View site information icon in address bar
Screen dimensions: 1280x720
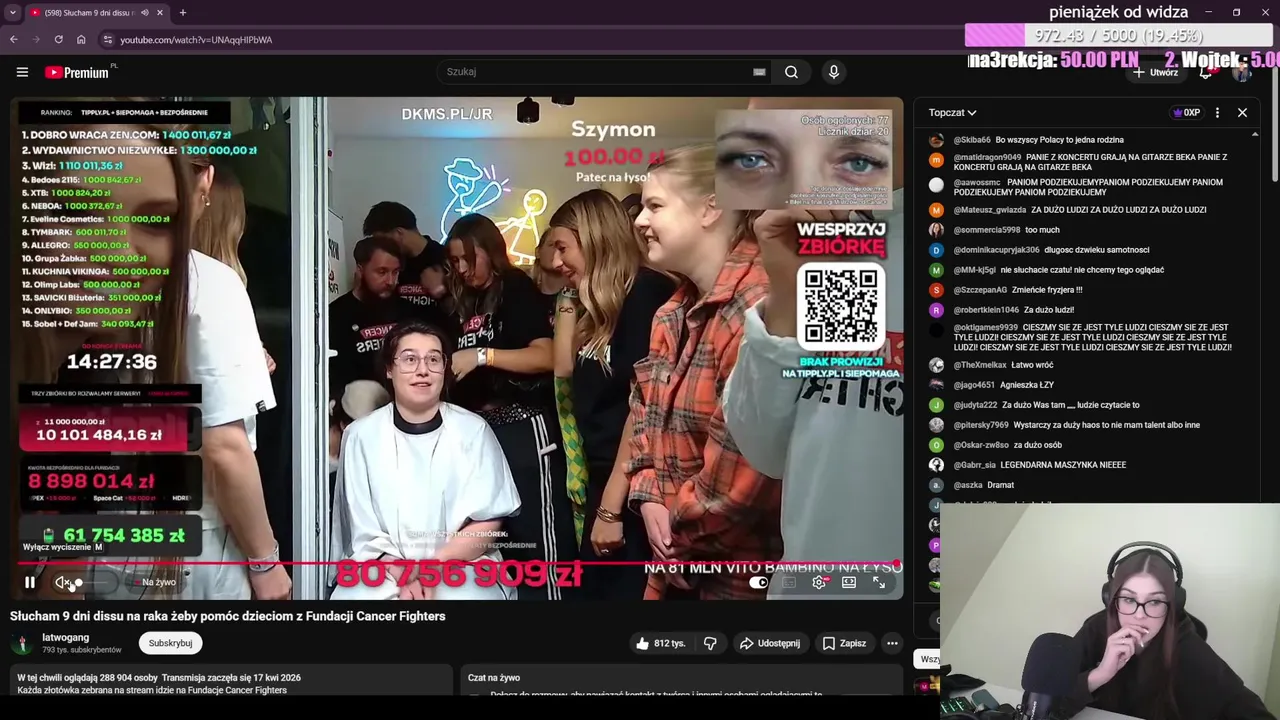[x=107, y=39]
